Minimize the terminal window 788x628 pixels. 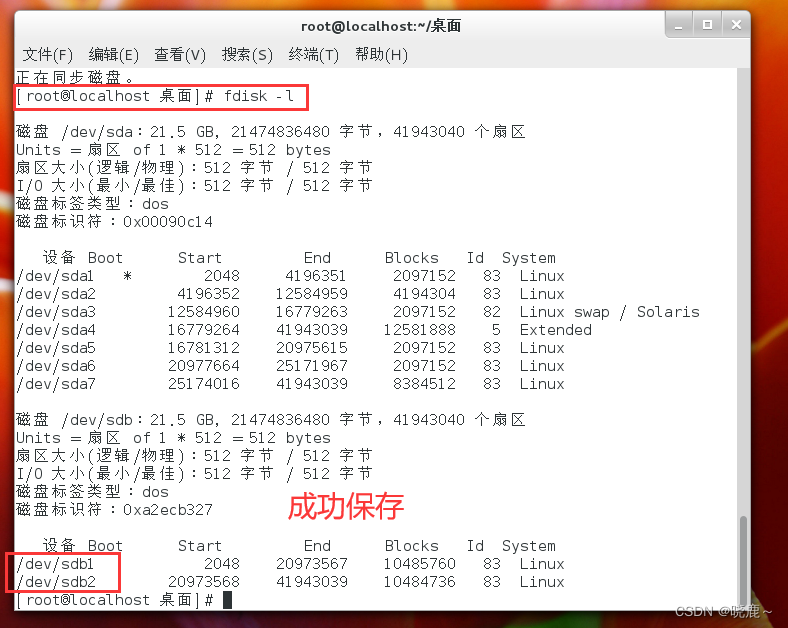tap(679, 25)
